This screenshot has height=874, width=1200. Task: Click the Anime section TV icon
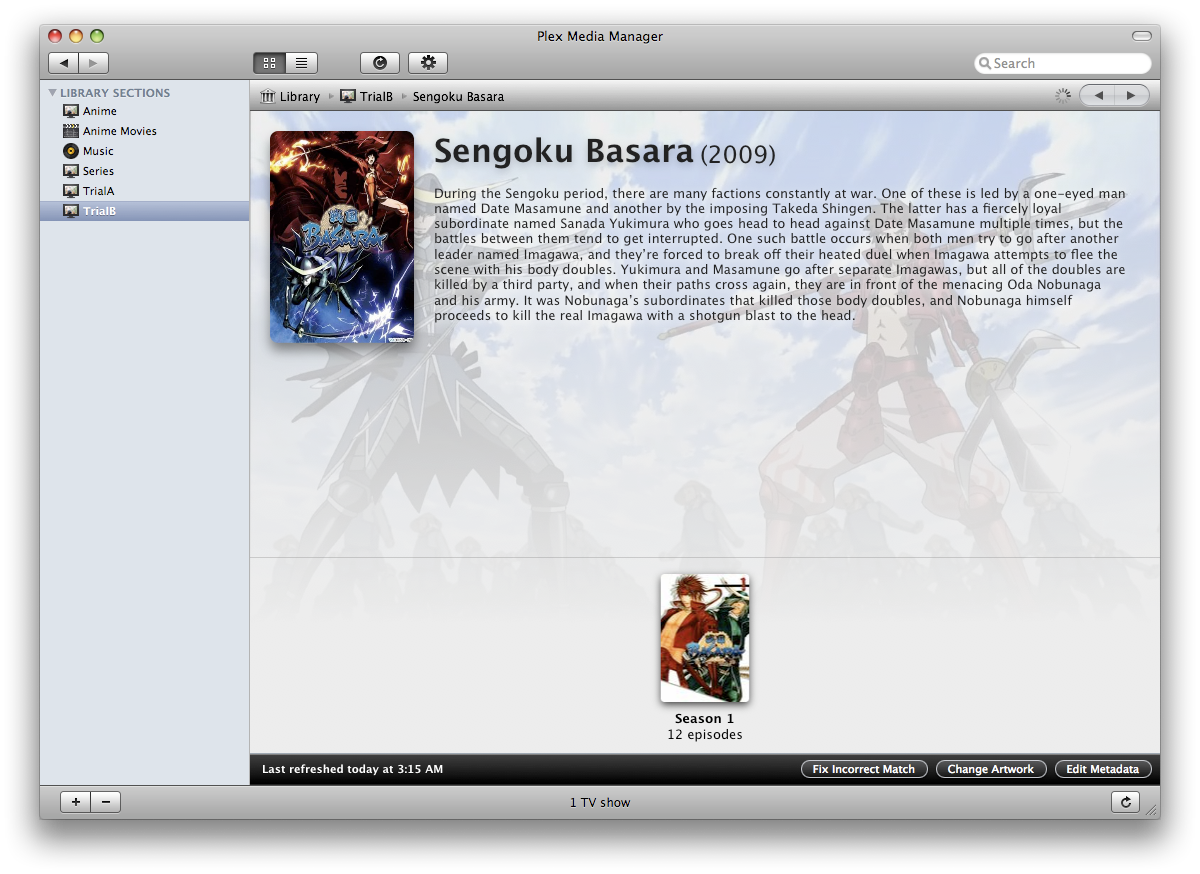tap(71, 111)
